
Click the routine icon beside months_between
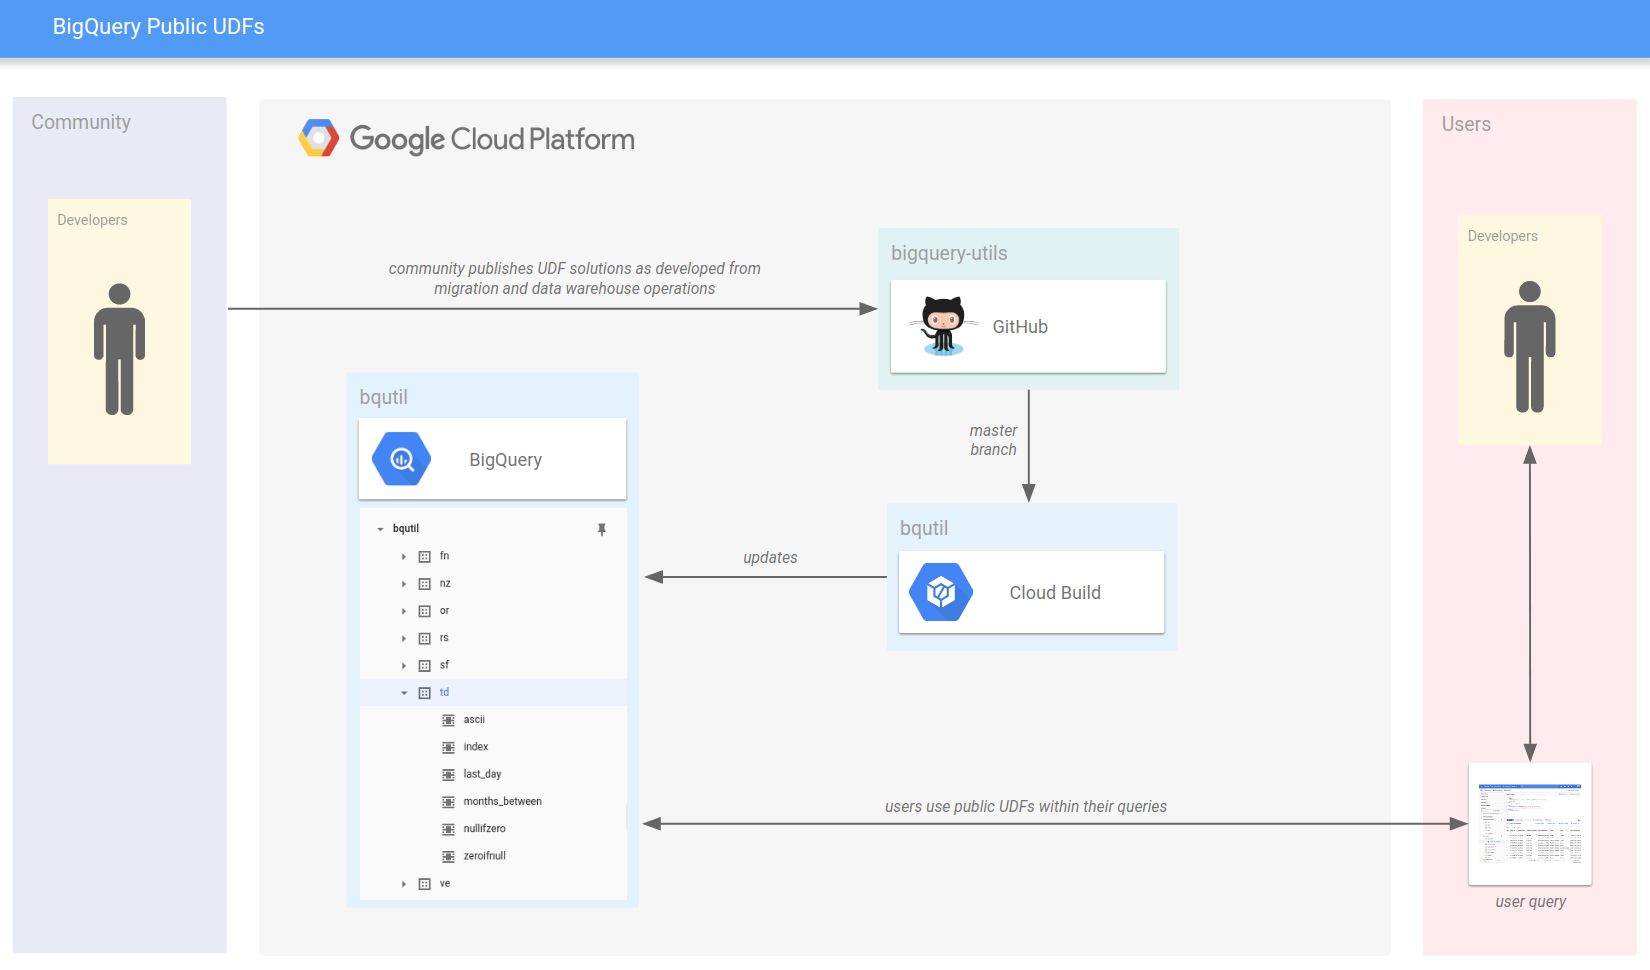(x=448, y=802)
